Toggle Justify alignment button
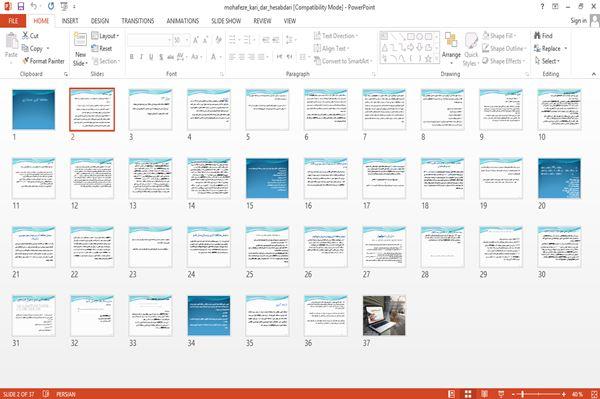 tap(261, 57)
